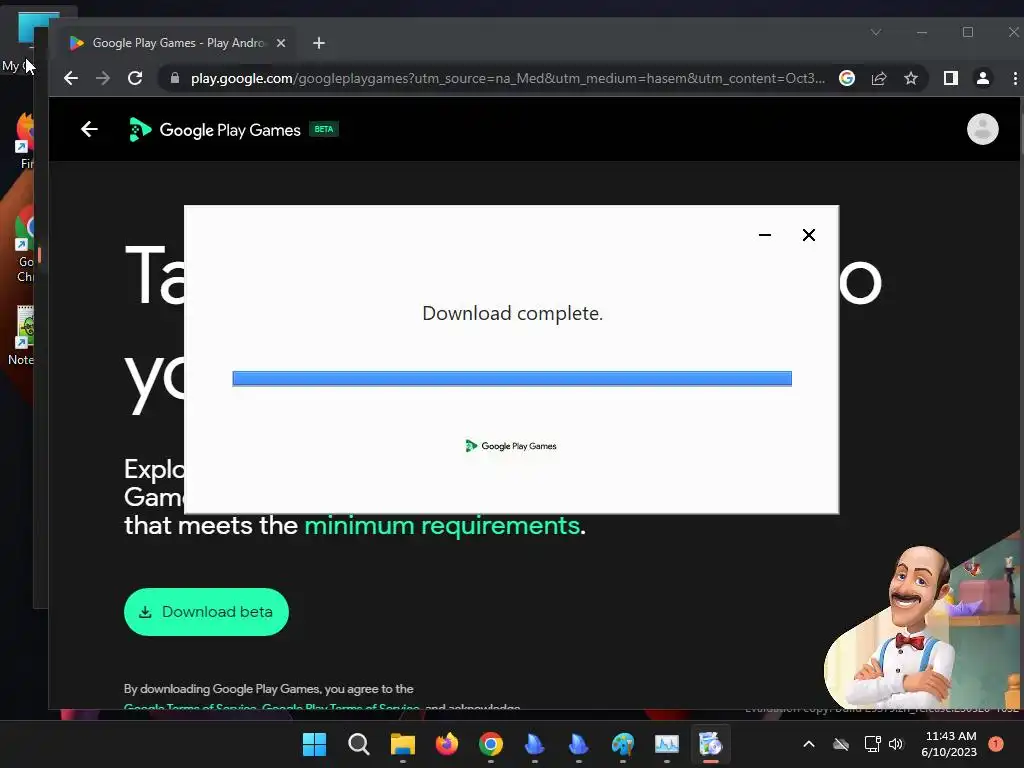View site info via the padlock icon
Screen dimensions: 1024x768
[x=174, y=78]
